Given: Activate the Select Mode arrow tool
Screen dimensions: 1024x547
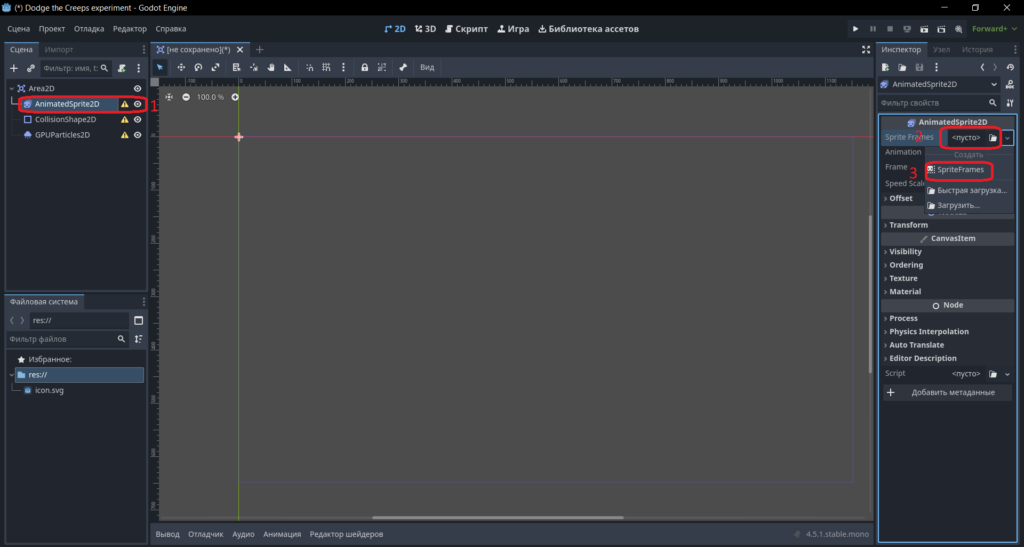Looking at the screenshot, I should click(160, 67).
